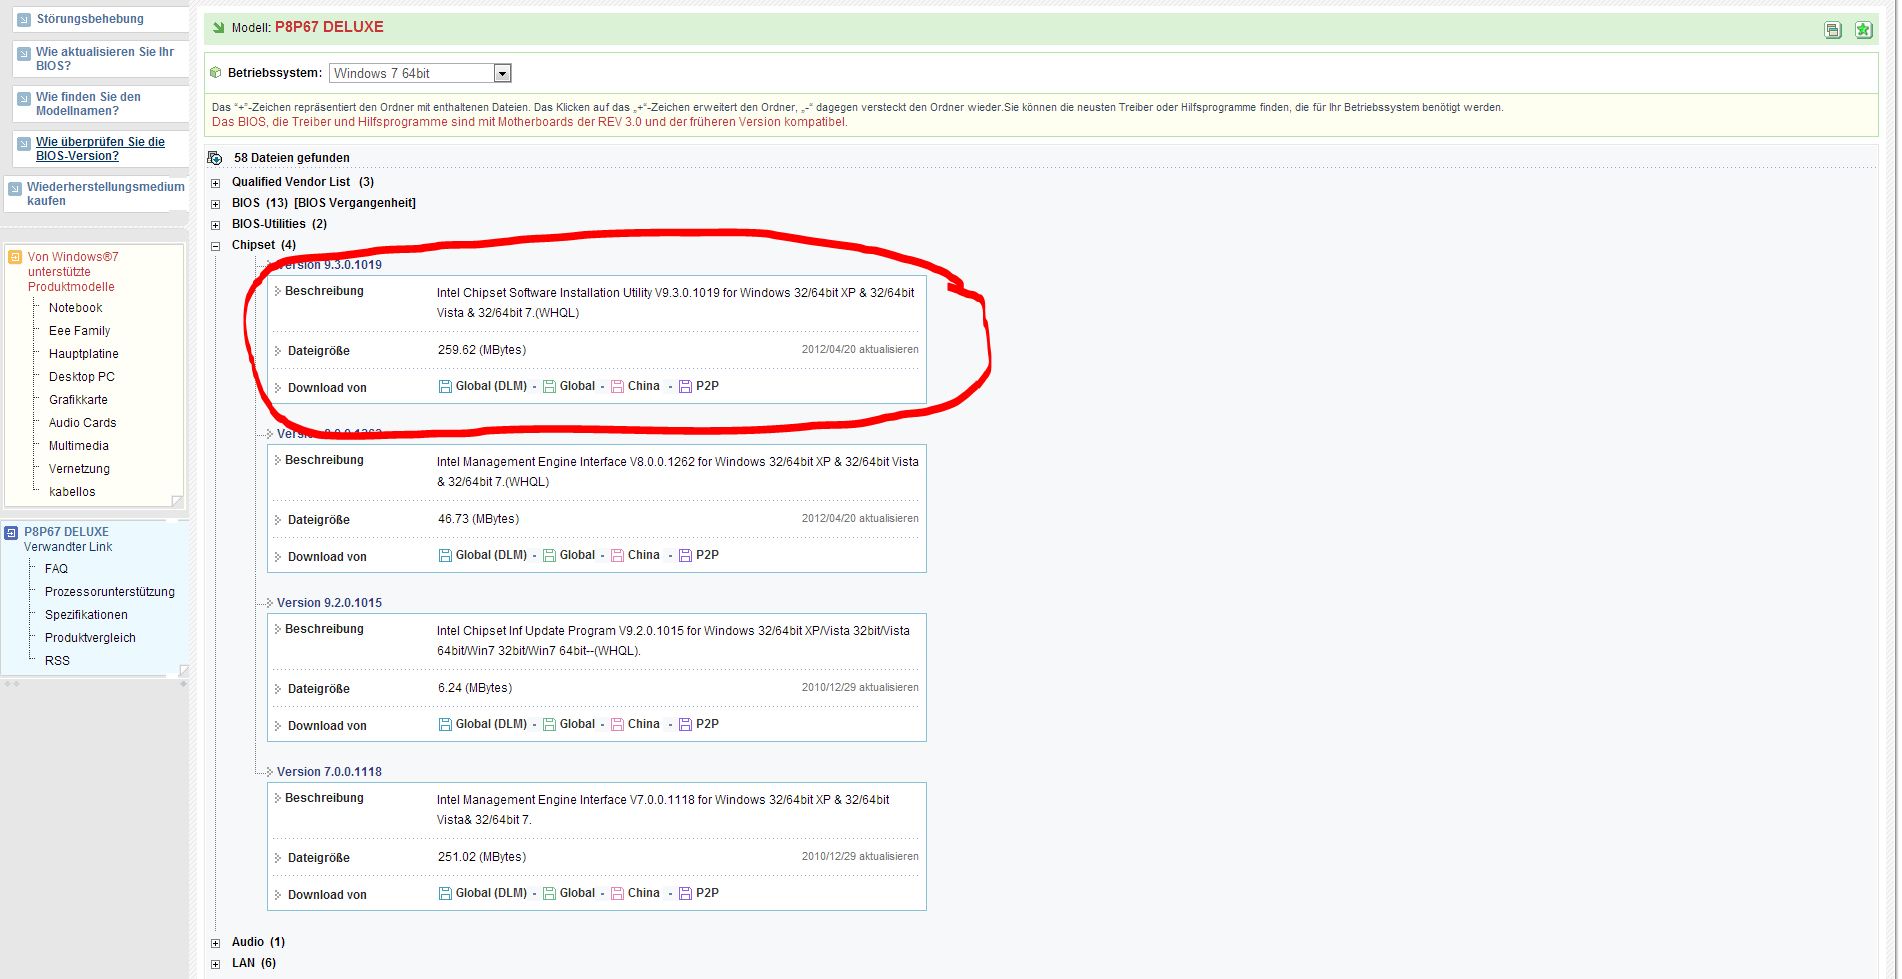The image size is (1902, 979).
Task: Select kabellos in product models list
Action: pos(72,492)
